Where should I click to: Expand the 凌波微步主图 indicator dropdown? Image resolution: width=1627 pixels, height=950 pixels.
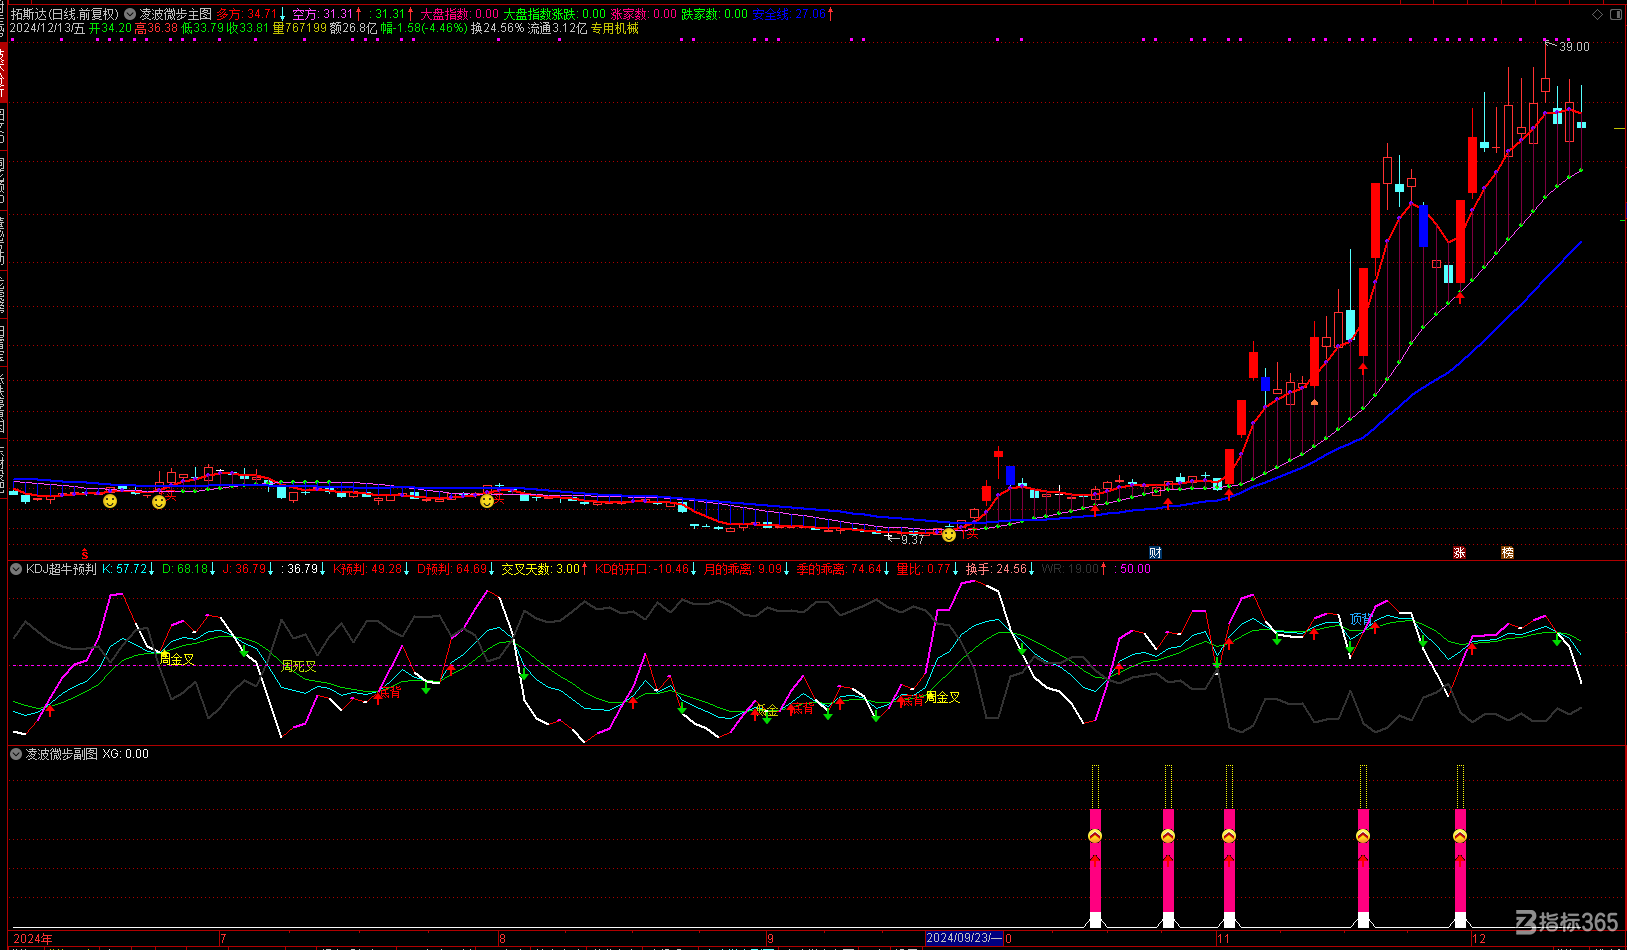coord(130,14)
